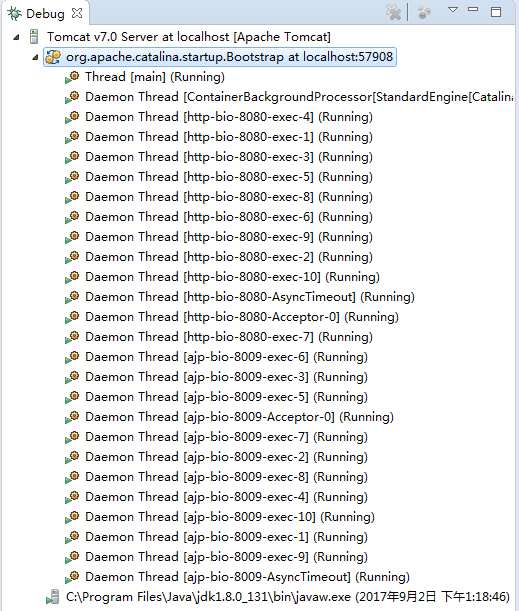Select thread ajp-bio-8009-exec-5

[x=226, y=397]
